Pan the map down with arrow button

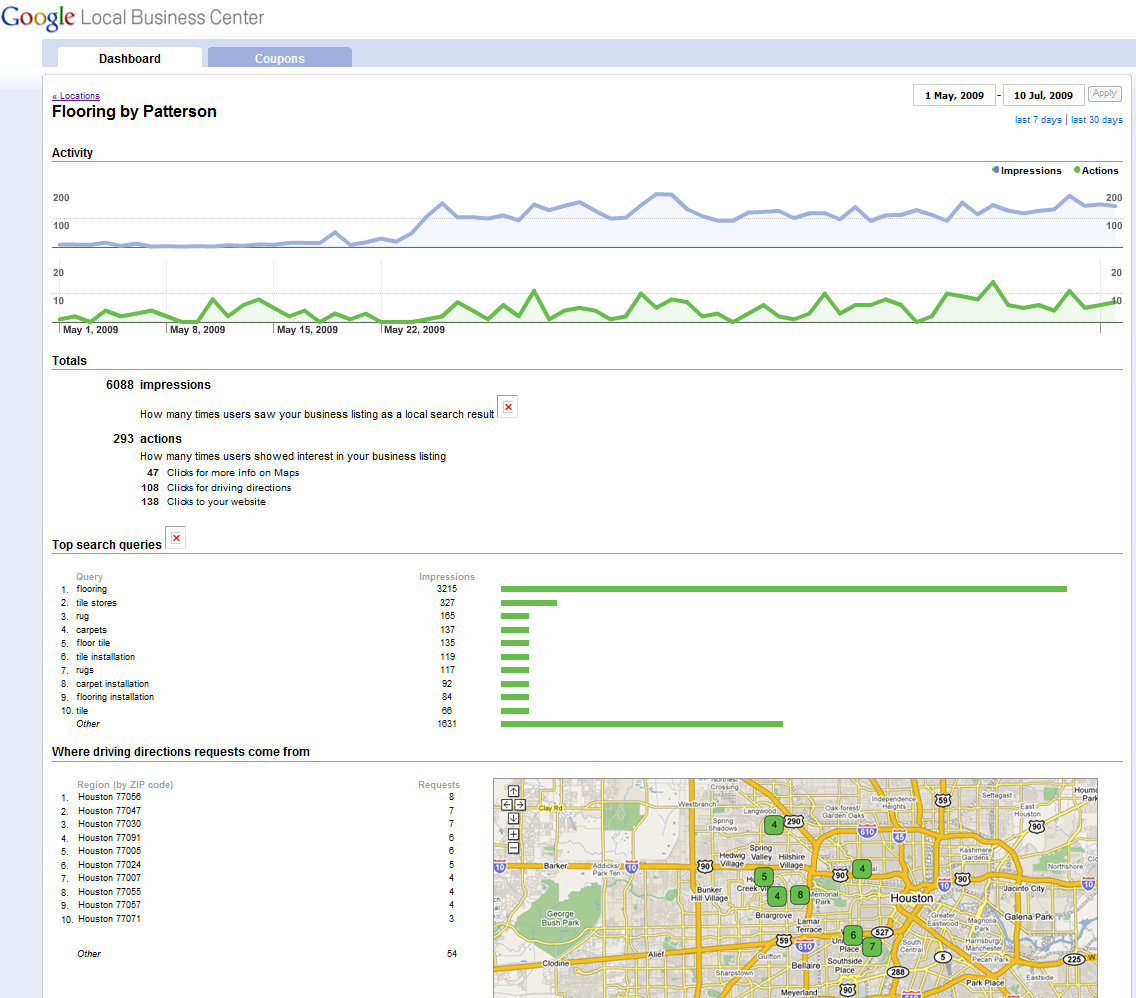coord(513,818)
